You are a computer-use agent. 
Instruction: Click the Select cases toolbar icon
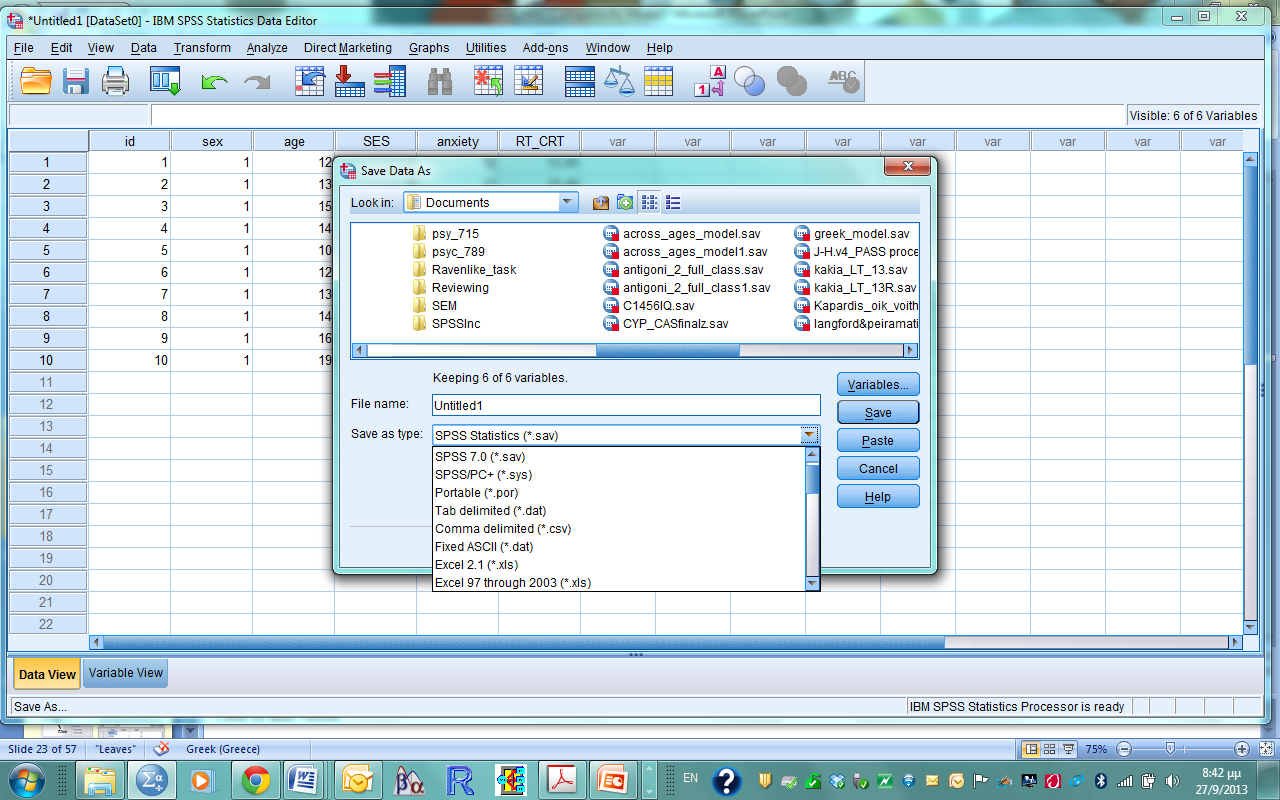(658, 81)
